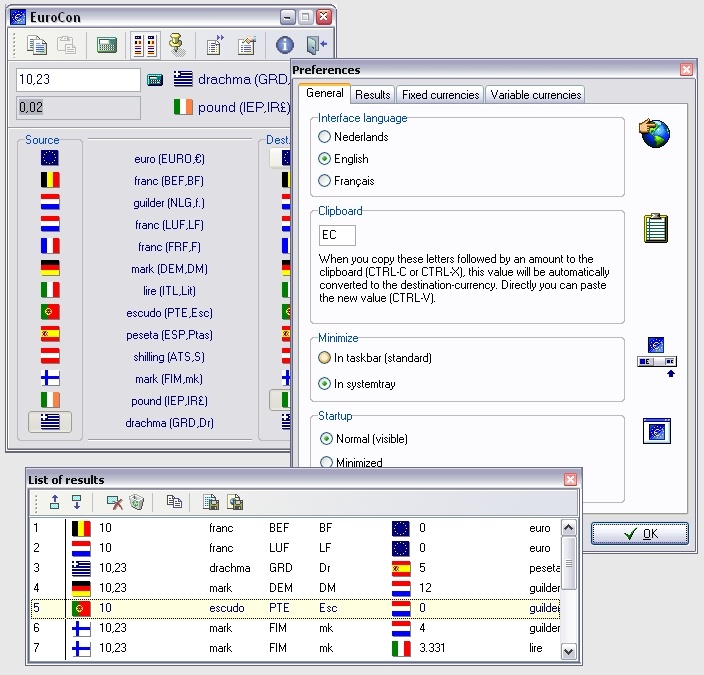Toggle the currency flags list toolbar button
The image size is (704, 675).
tap(145, 45)
